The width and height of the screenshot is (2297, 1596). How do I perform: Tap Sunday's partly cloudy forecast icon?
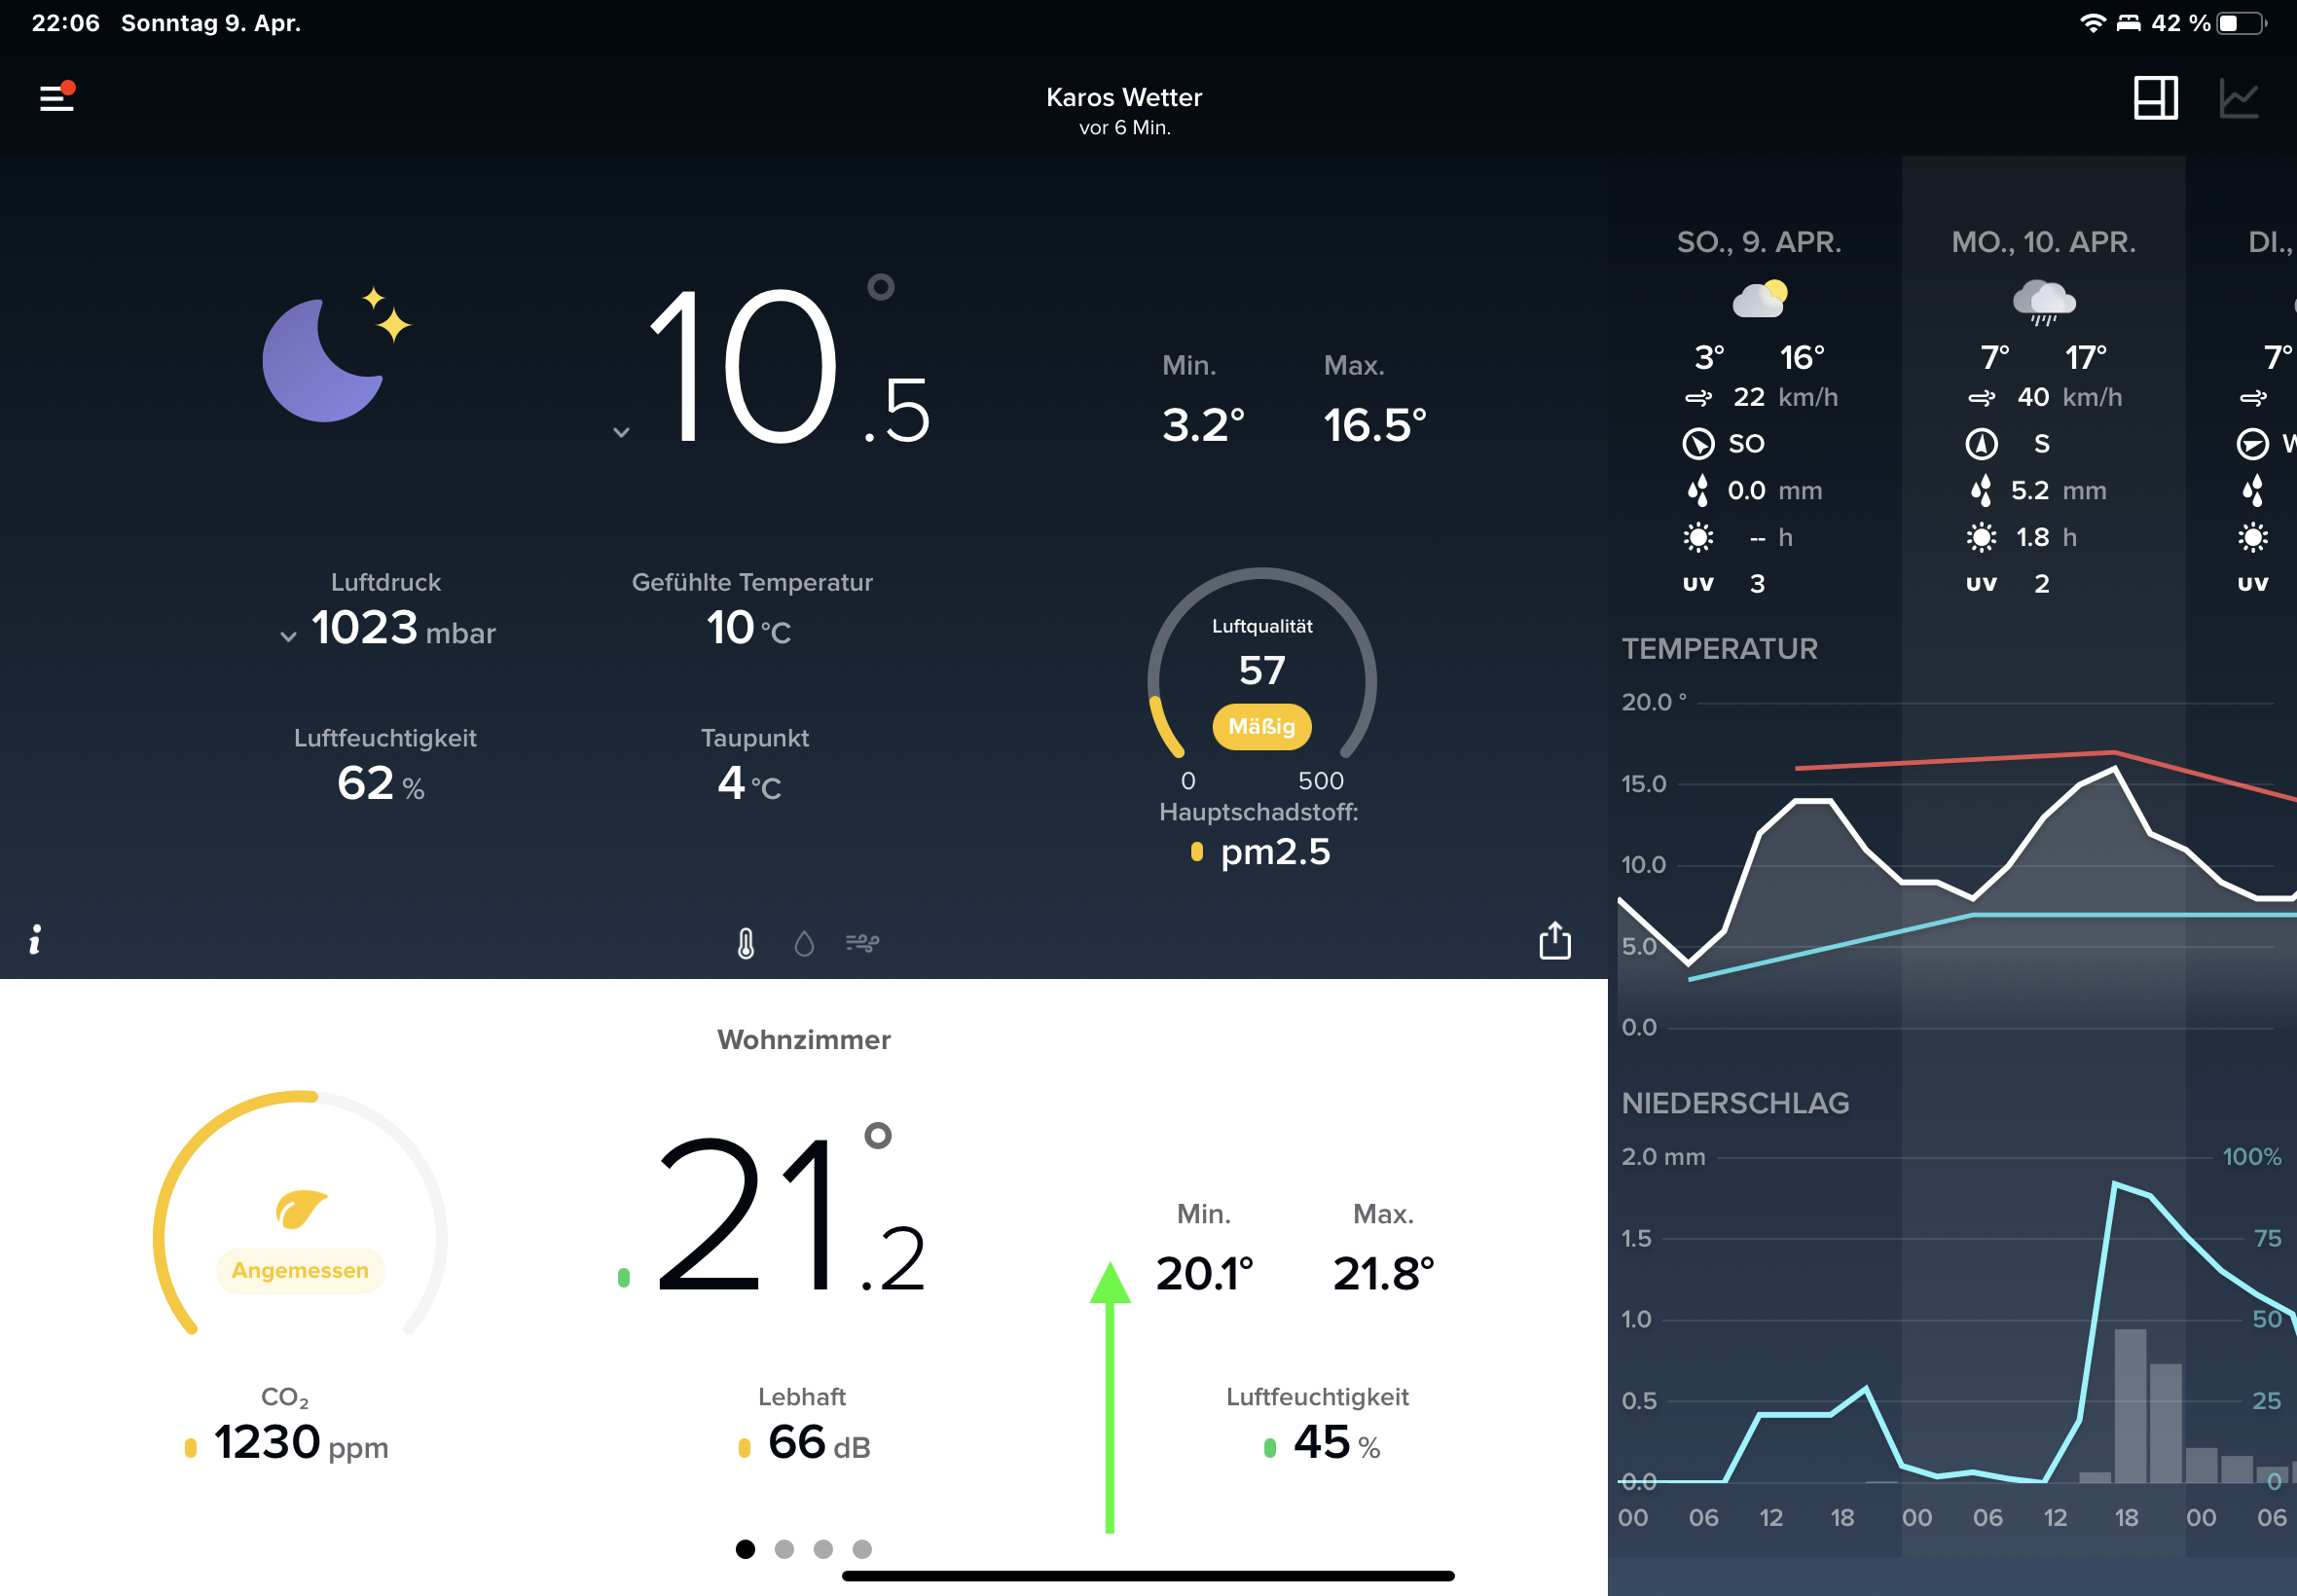click(1759, 298)
